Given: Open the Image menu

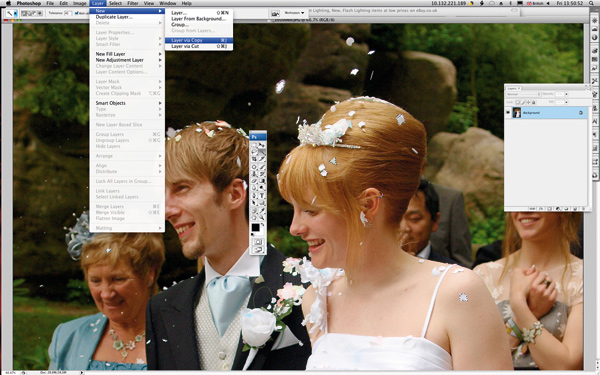Looking at the screenshot, I should [80, 3].
